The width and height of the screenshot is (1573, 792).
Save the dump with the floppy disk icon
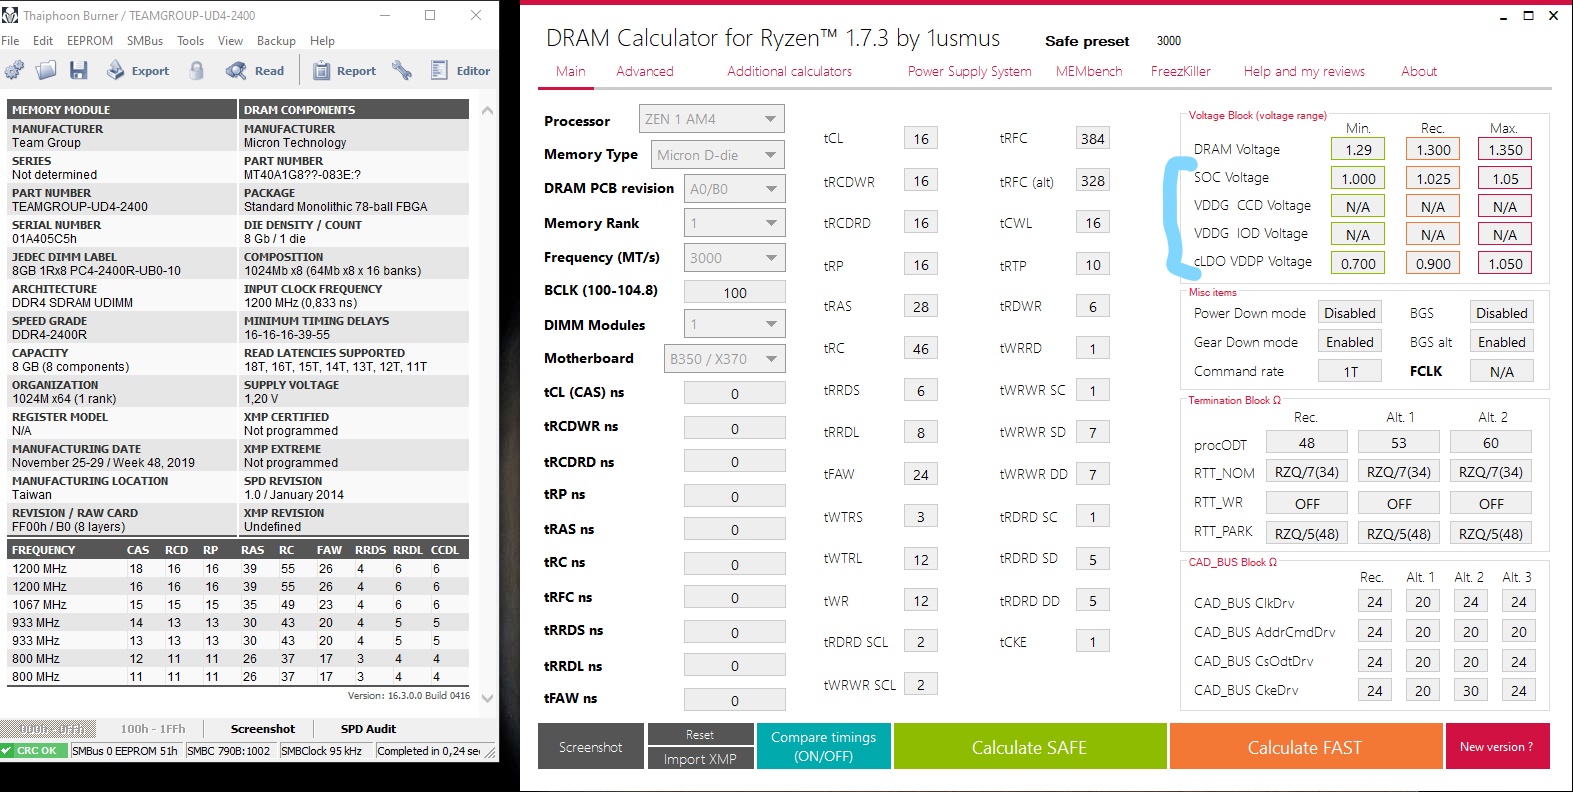[79, 70]
